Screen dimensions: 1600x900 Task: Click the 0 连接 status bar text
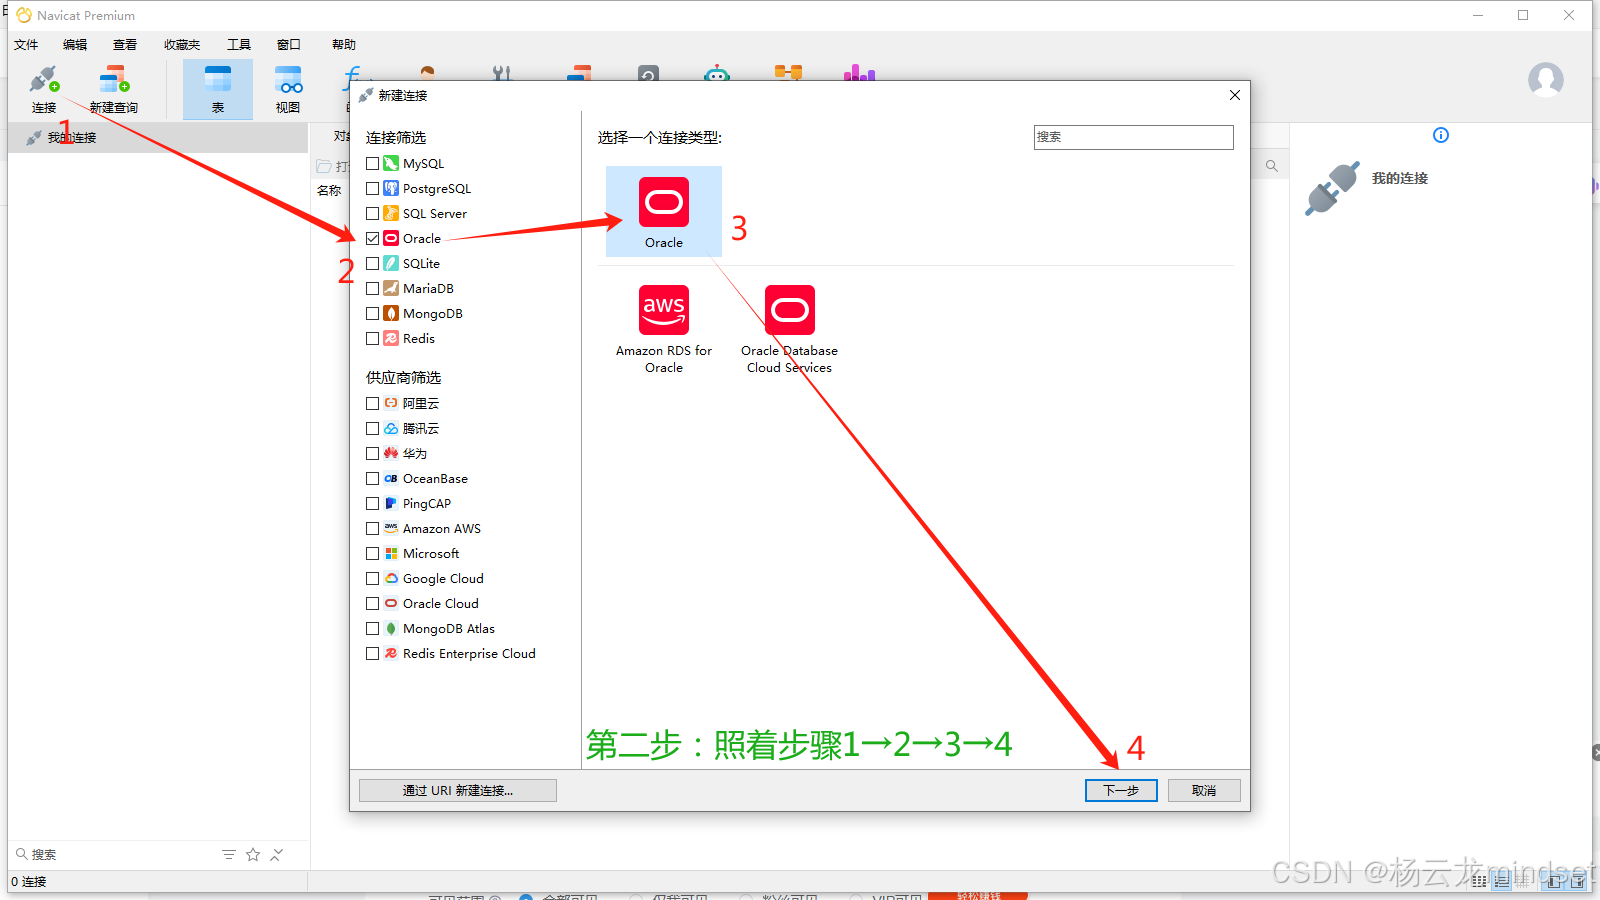pos(29,881)
